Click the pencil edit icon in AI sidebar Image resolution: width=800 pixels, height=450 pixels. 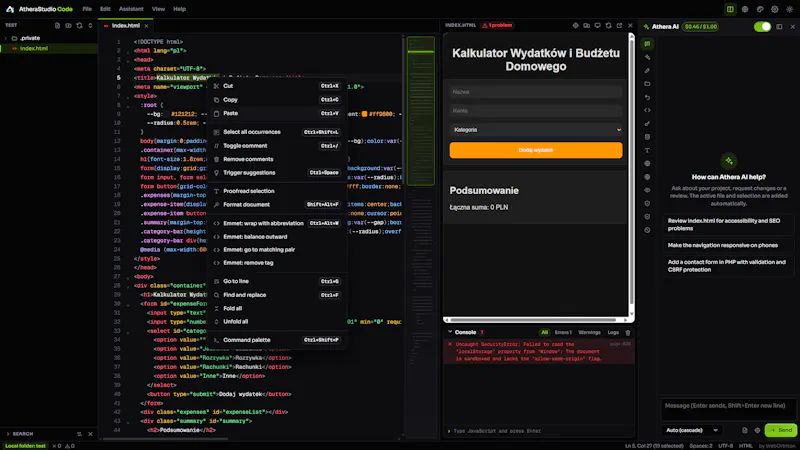(x=647, y=70)
